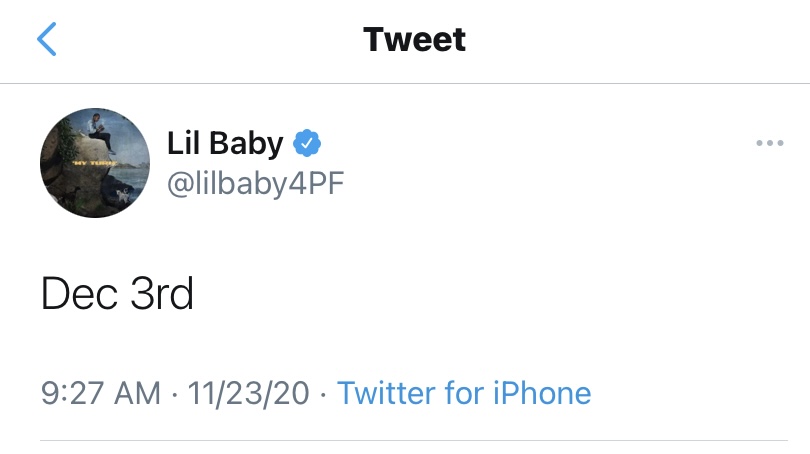Open the three-dot more options menu
Screen dimensions: 810x454
point(770,143)
